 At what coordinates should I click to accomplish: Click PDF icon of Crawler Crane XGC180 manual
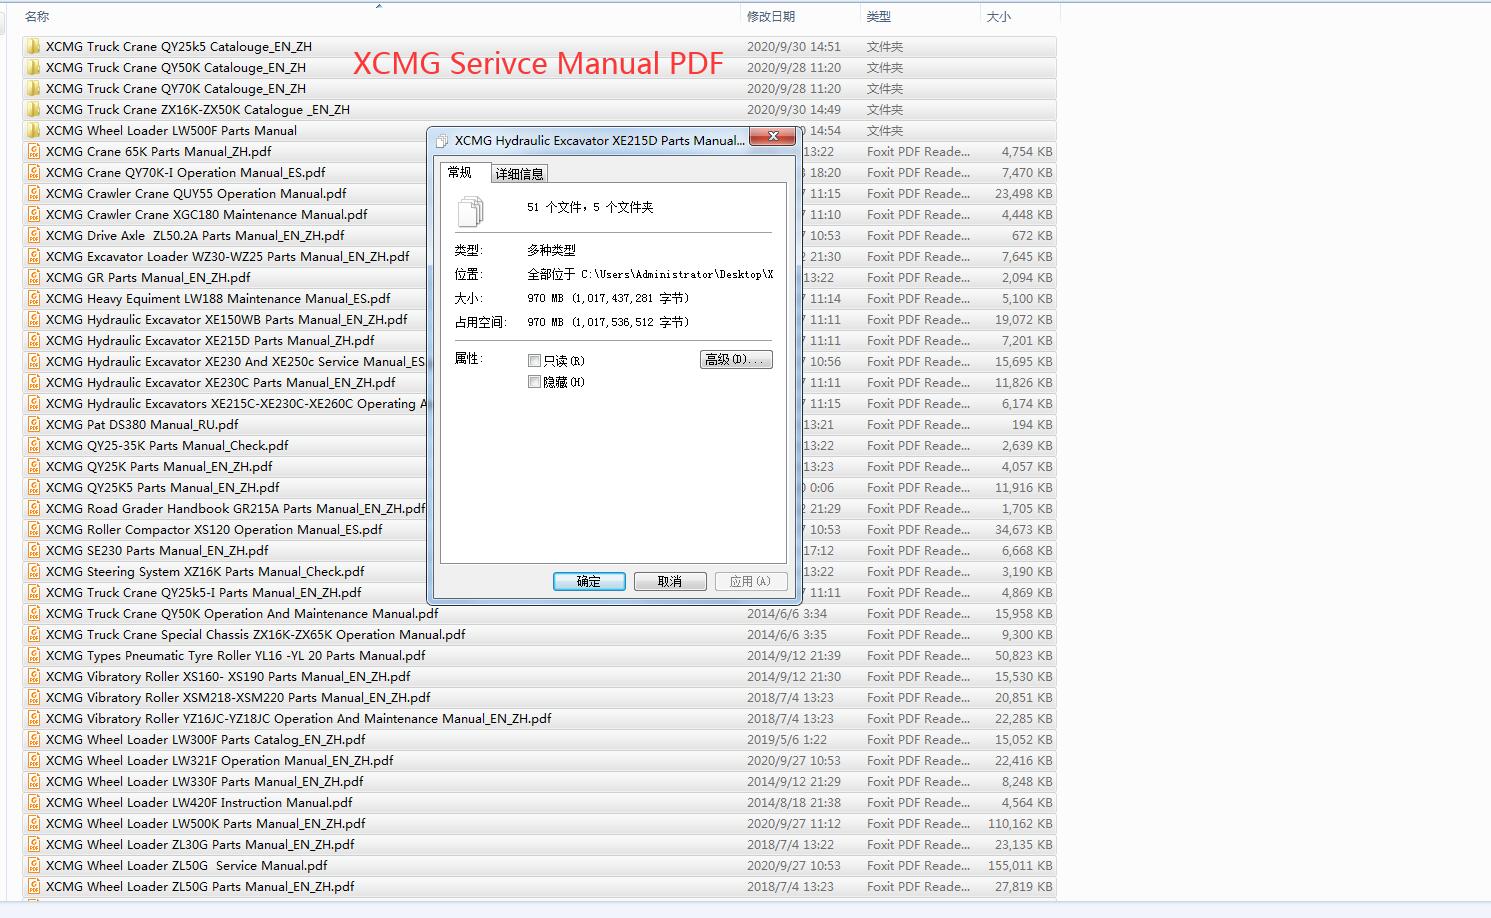34,214
